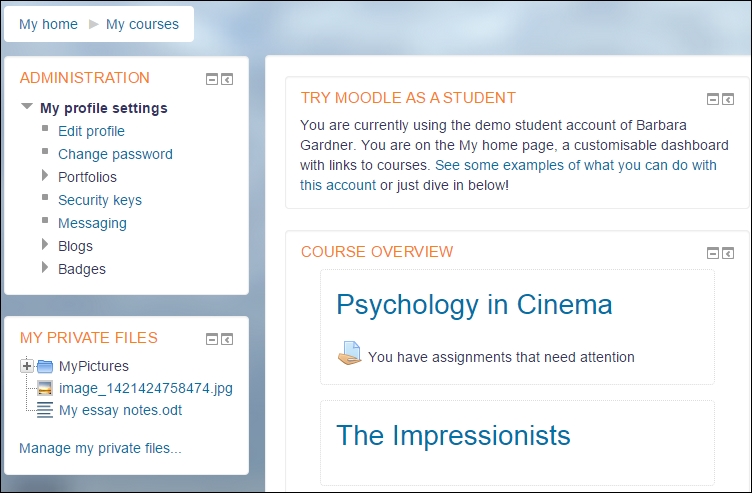Open Manage my private files link
The width and height of the screenshot is (752, 493).
(100, 448)
